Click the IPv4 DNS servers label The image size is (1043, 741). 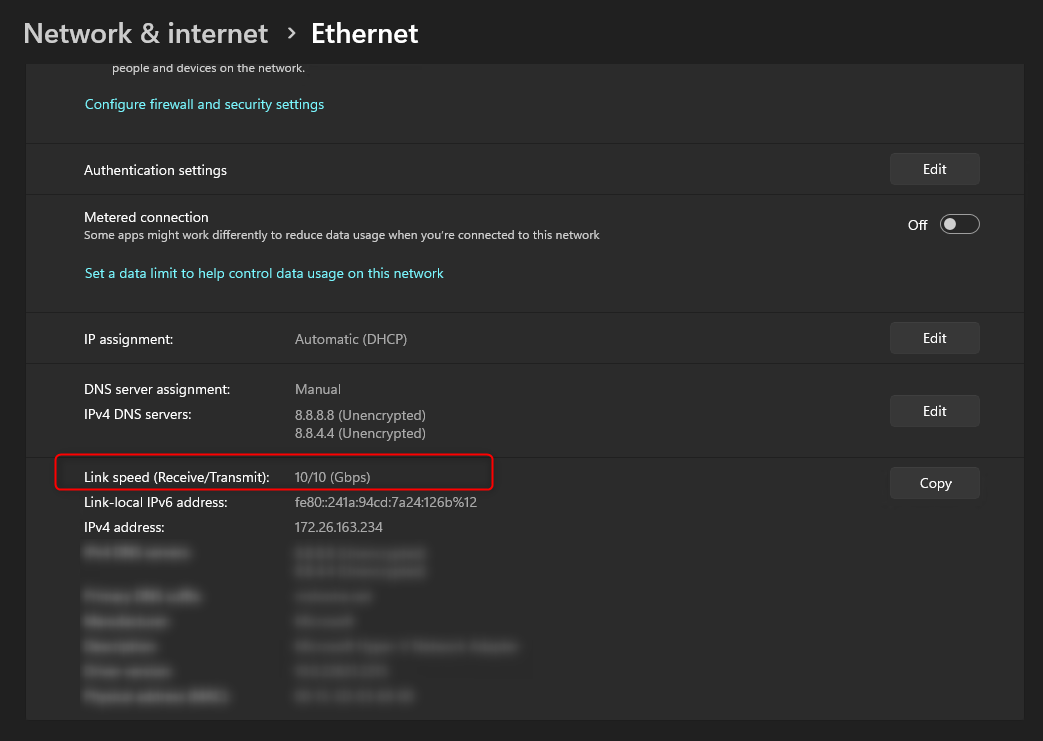click(x=138, y=414)
